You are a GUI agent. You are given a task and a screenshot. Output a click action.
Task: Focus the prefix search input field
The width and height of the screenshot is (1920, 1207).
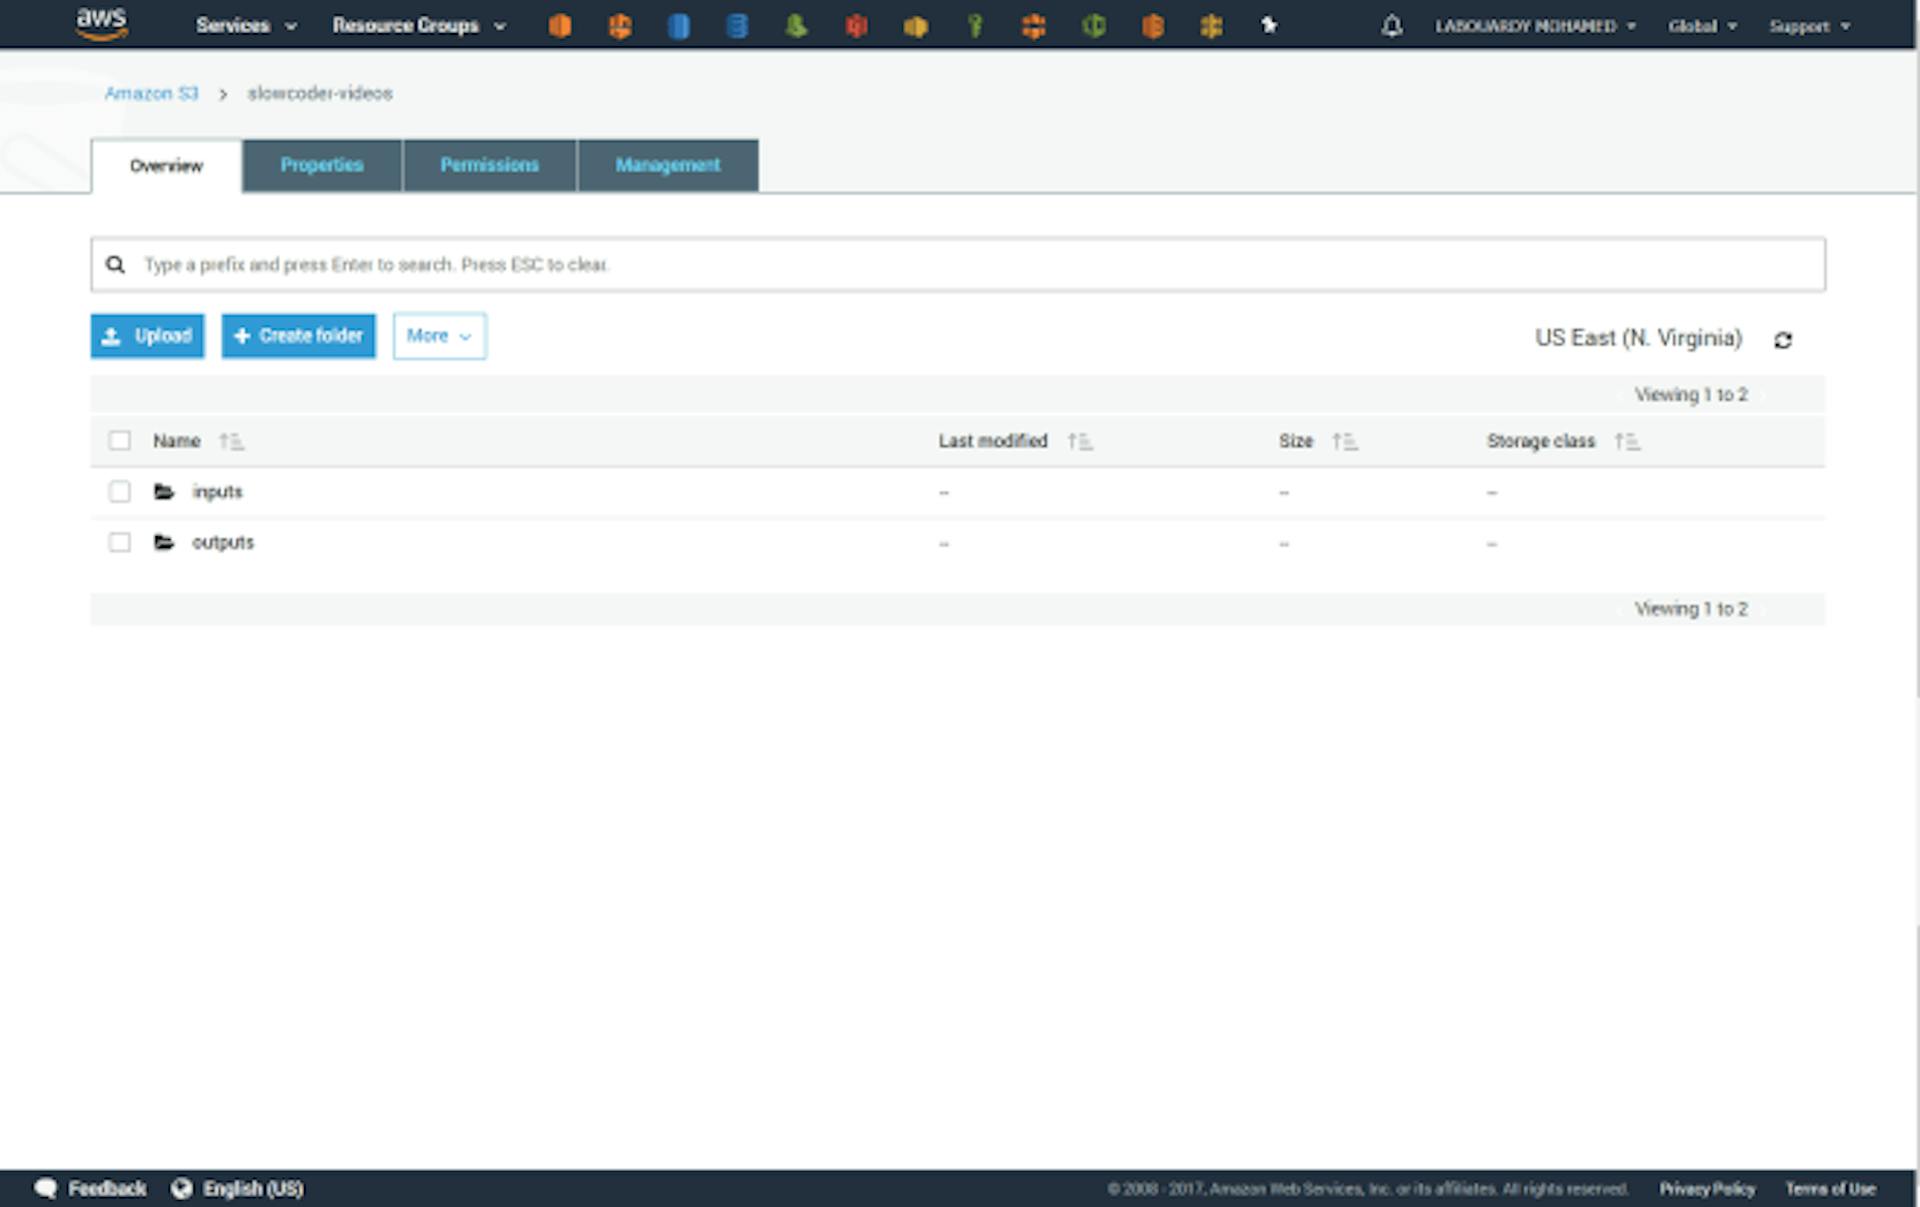pos(957,264)
